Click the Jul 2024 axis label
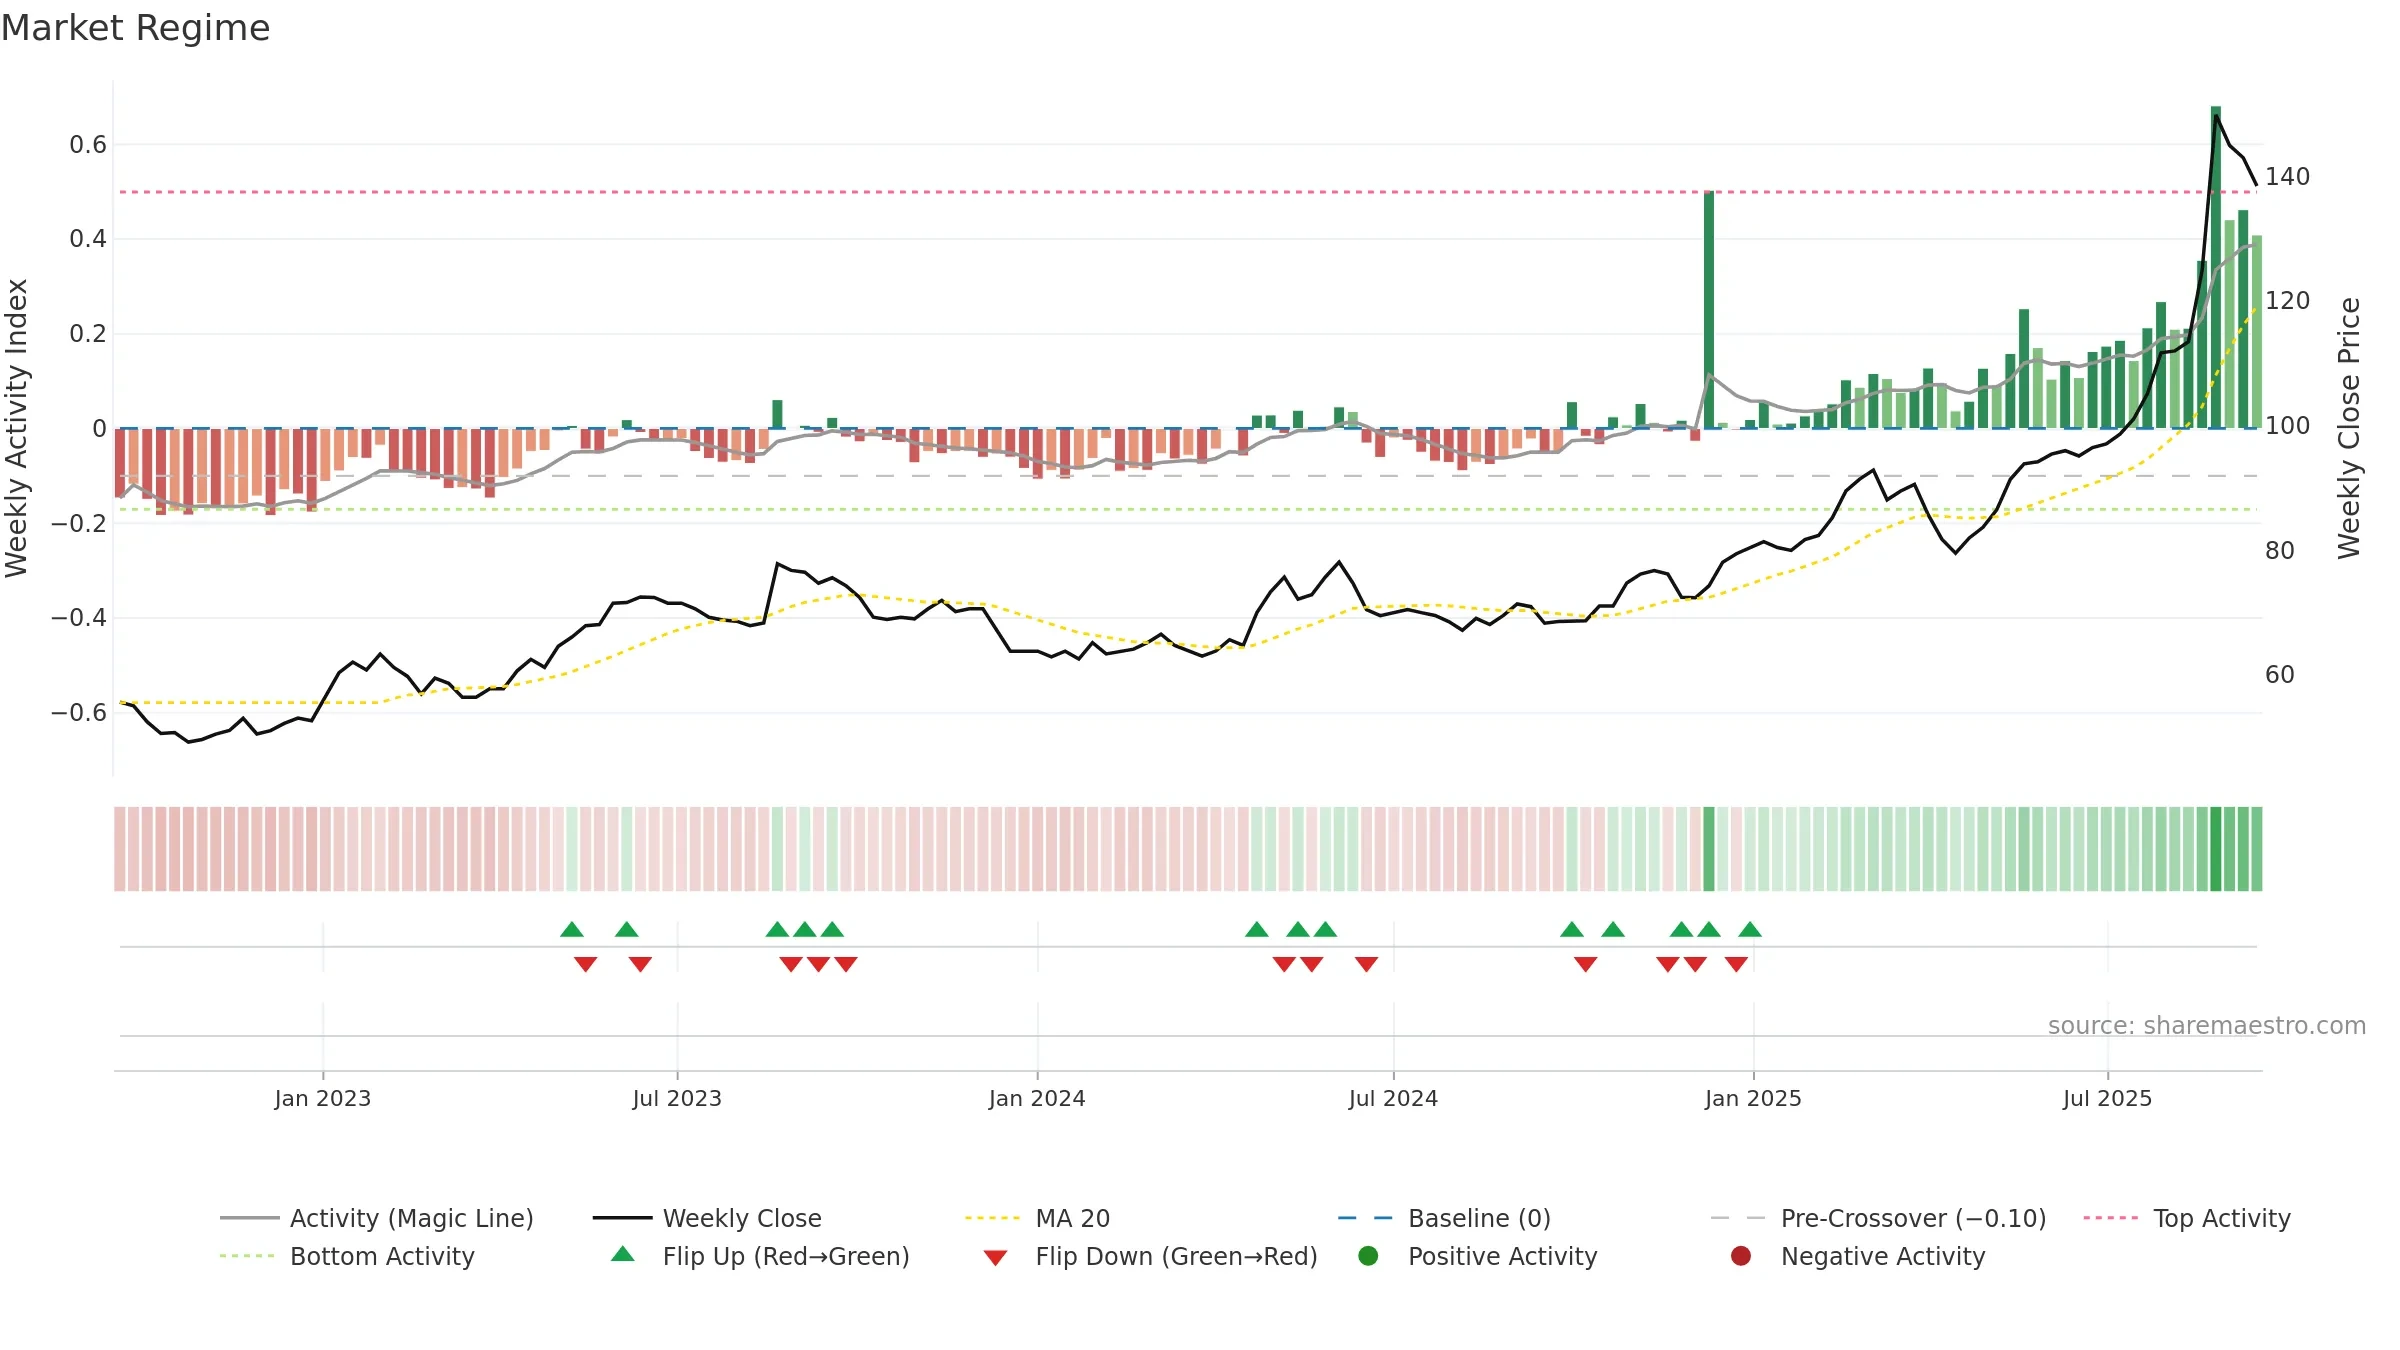The image size is (2400, 1350). click(x=1393, y=1098)
